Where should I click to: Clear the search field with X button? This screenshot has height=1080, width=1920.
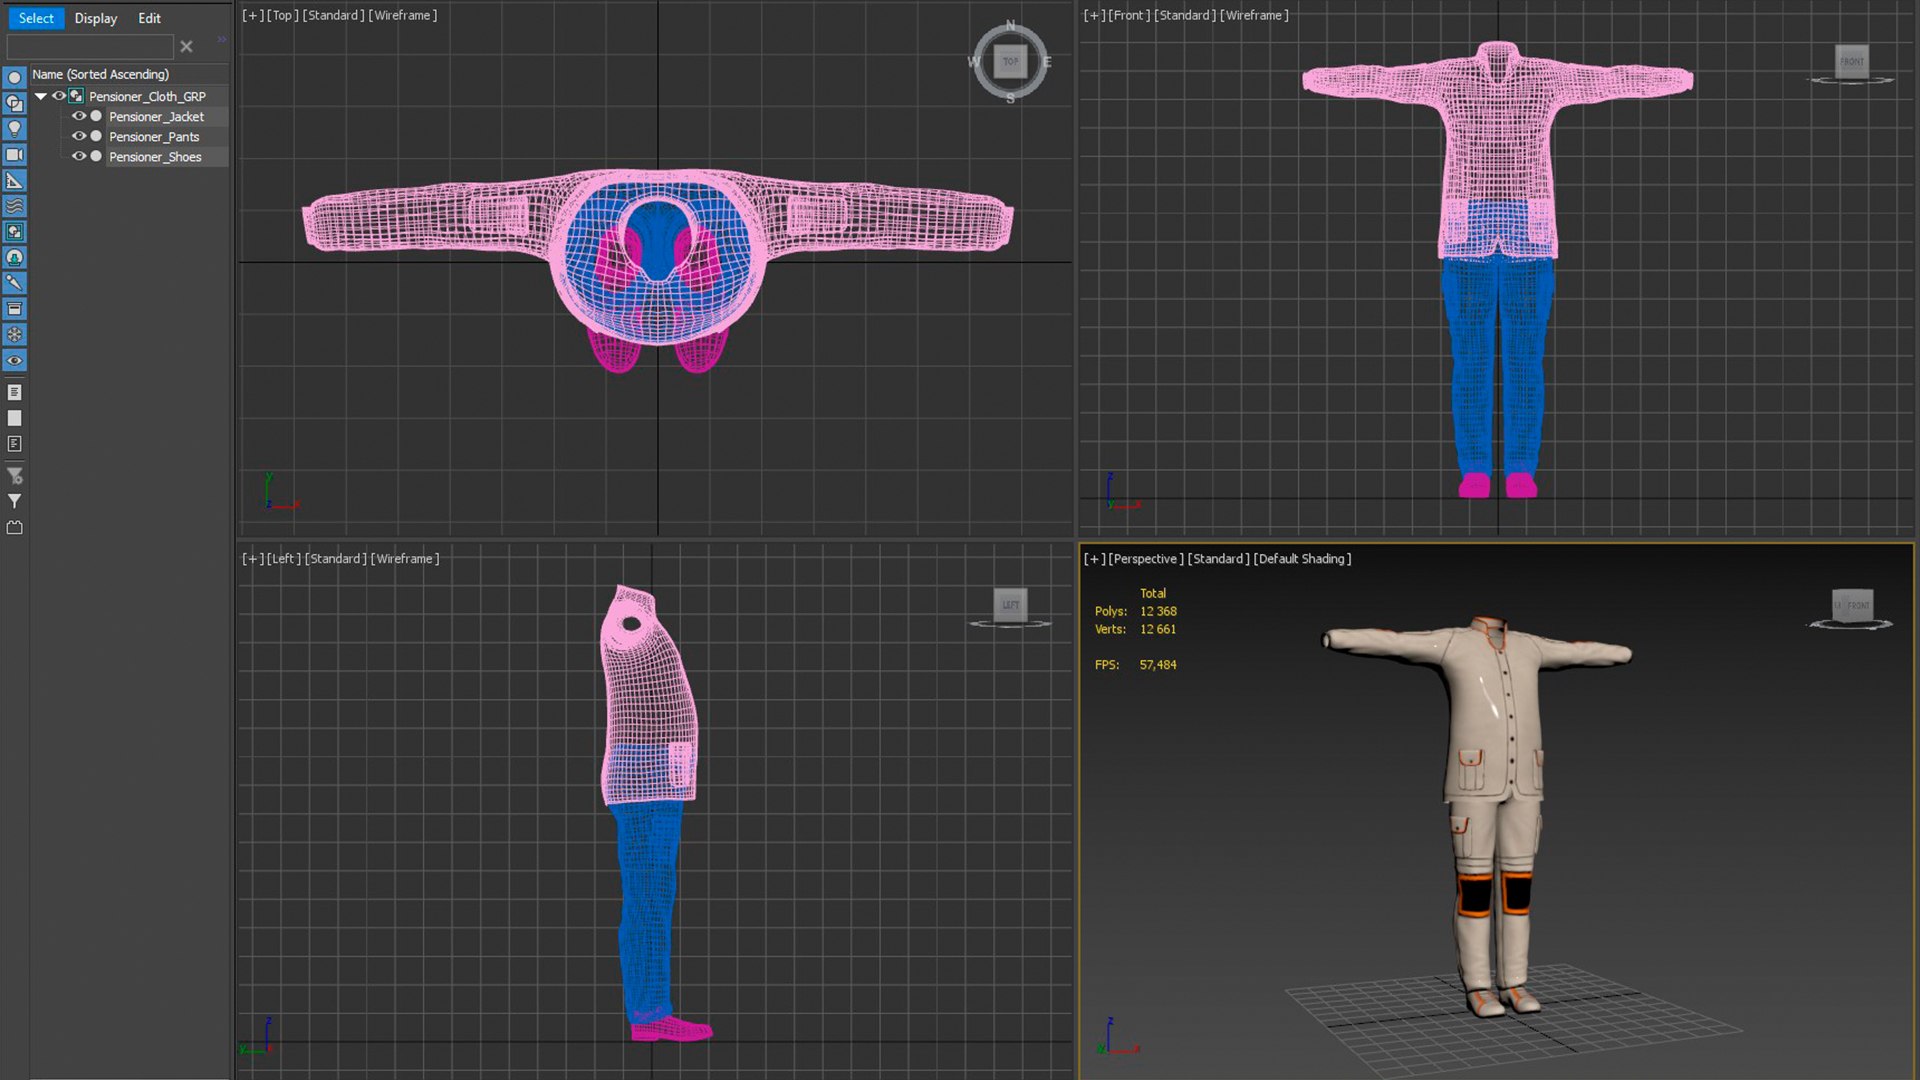[x=186, y=47]
